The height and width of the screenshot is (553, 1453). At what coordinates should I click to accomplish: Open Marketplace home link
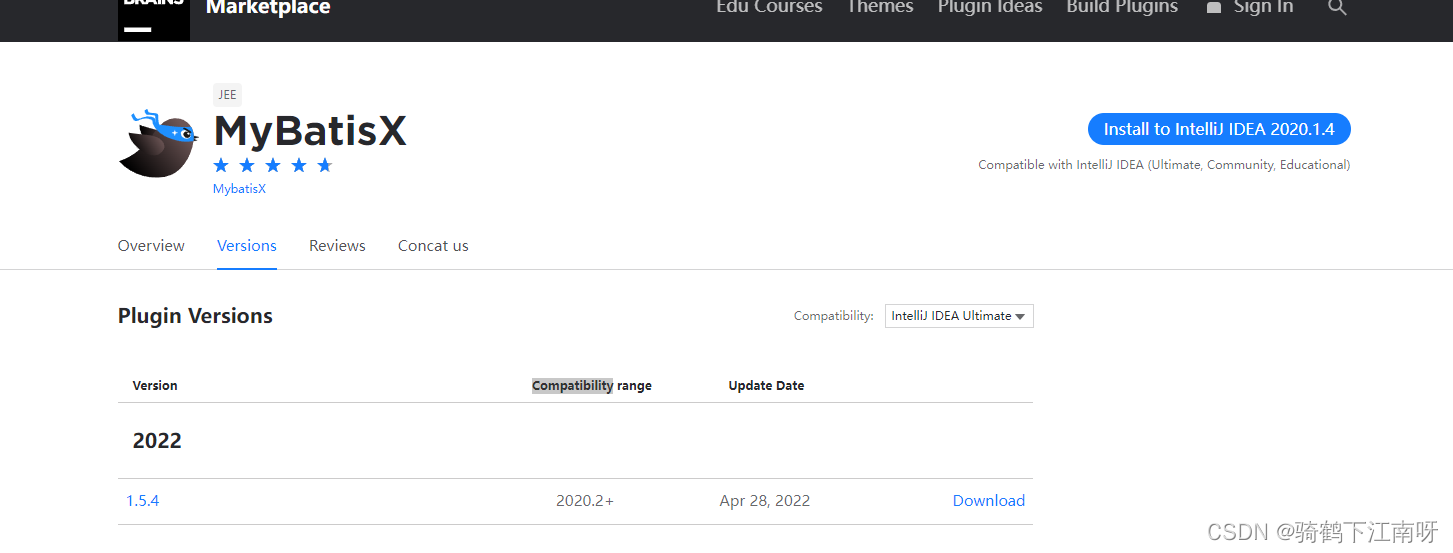pos(268,8)
